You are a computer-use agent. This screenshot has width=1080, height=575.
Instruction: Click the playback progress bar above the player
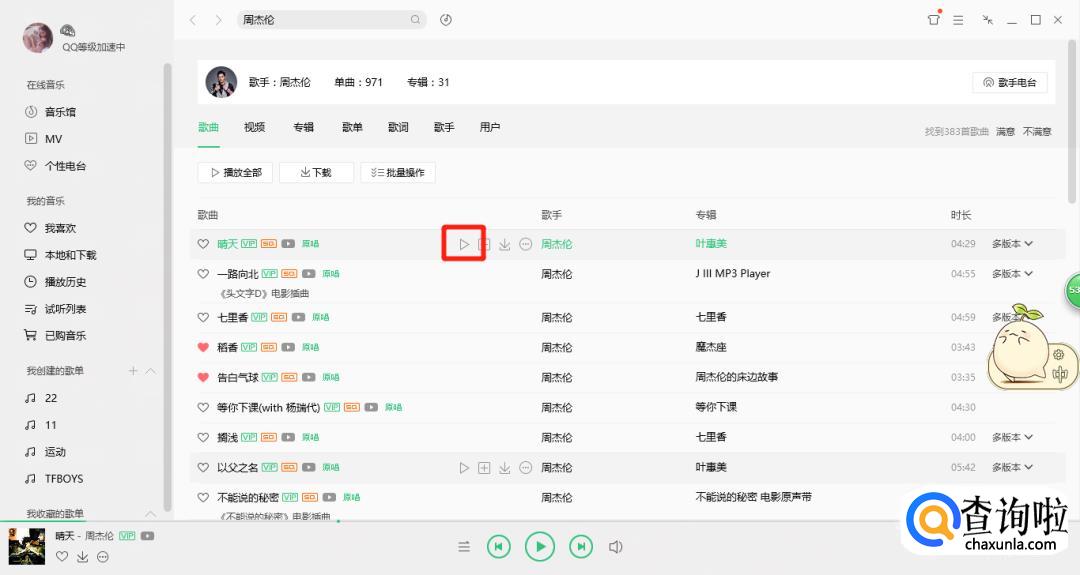point(540,521)
